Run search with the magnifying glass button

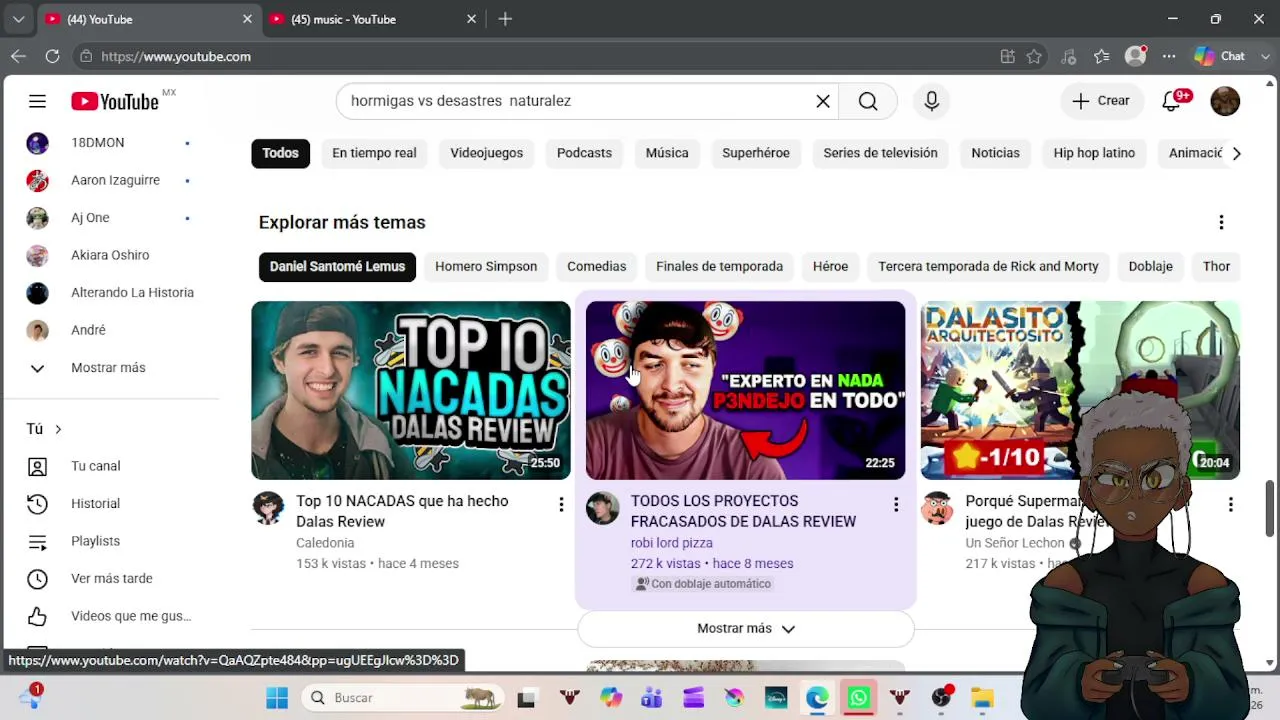[x=868, y=101]
